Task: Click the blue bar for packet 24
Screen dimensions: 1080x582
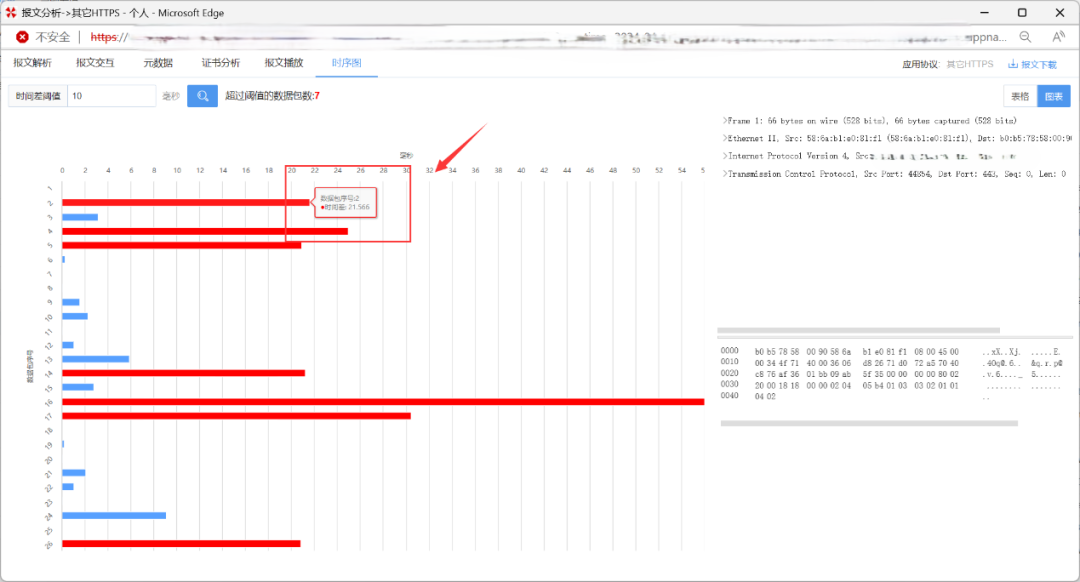Action: click(114, 515)
